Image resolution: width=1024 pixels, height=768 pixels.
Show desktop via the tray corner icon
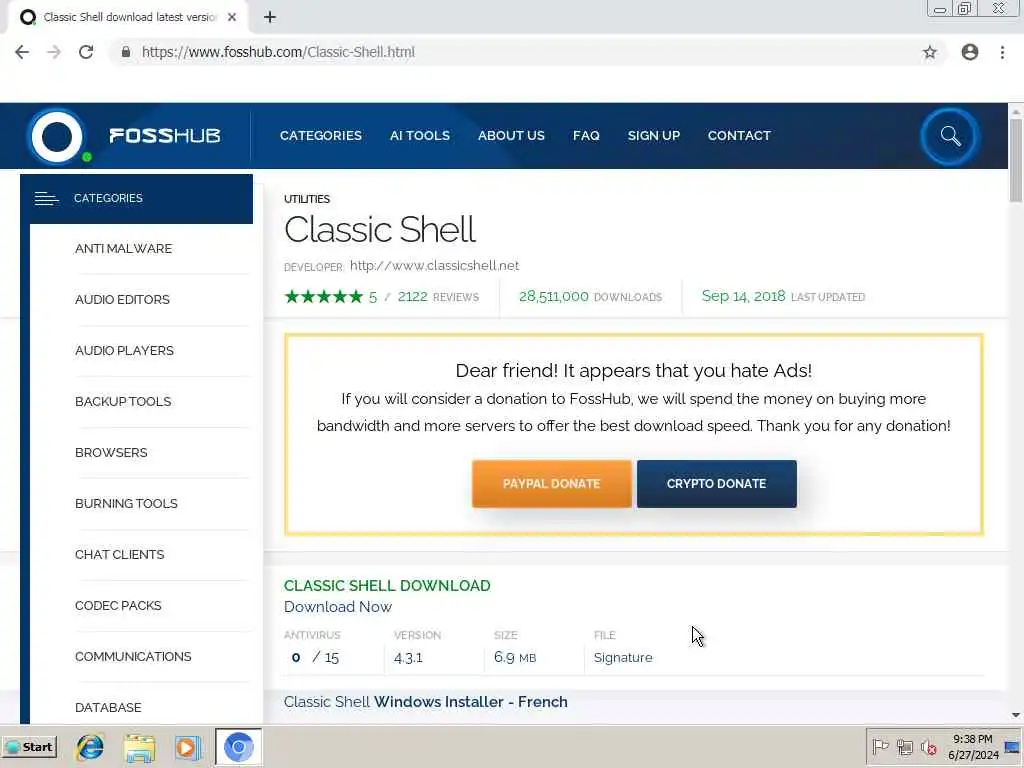coord(1013,747)
